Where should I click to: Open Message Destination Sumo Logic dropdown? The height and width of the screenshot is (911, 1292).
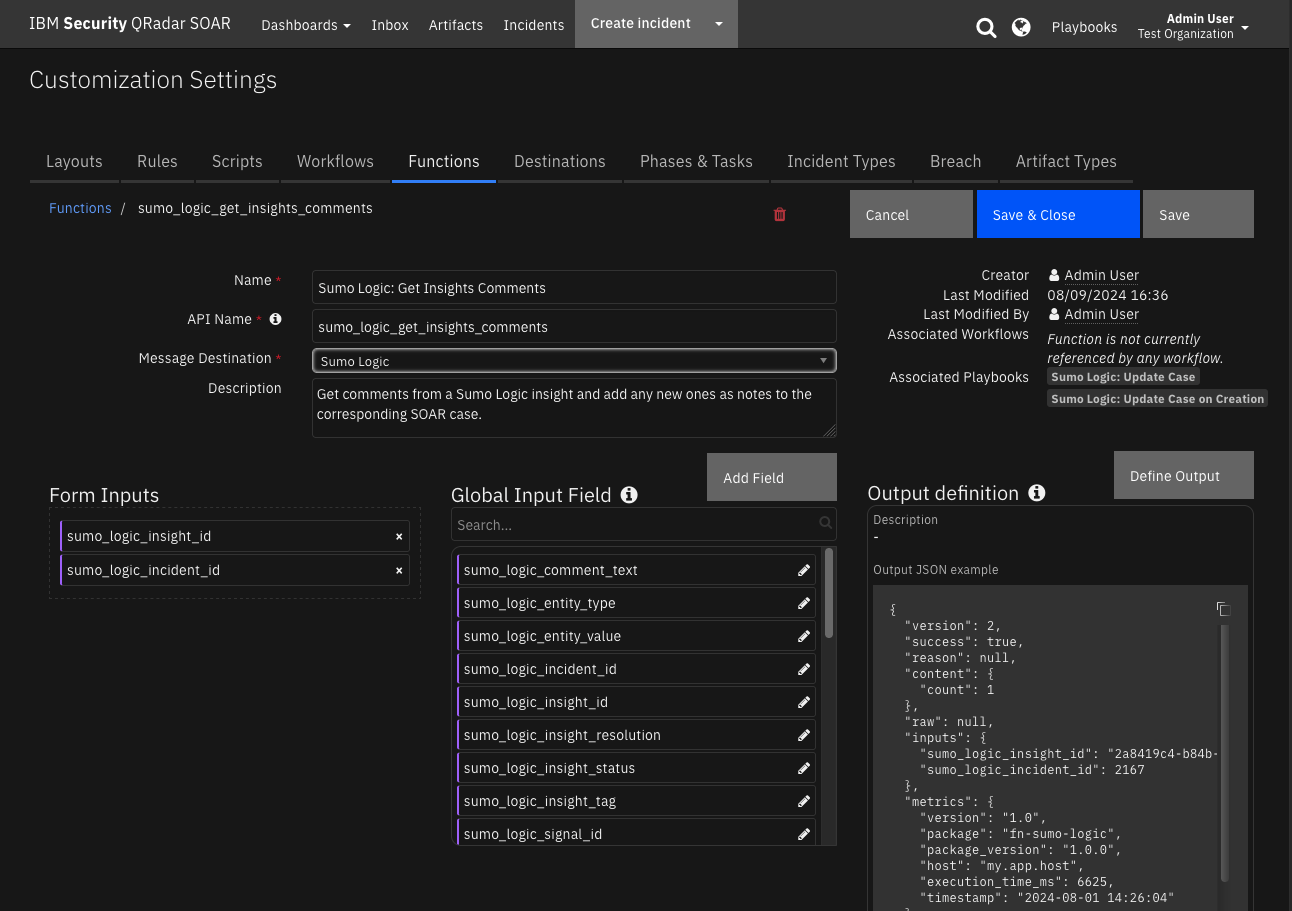(x=574, y=360)
